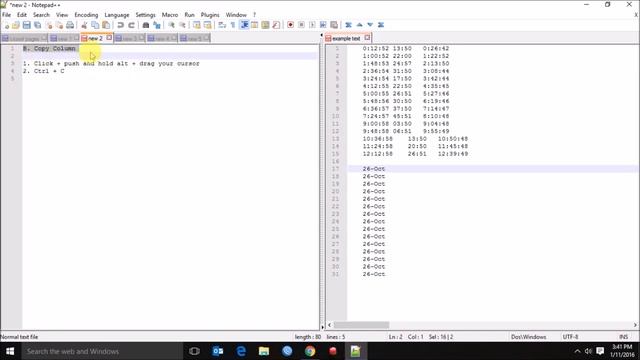Open File Explorer from taskbar
Screen dimensions: 640x360
coord(264,351)
